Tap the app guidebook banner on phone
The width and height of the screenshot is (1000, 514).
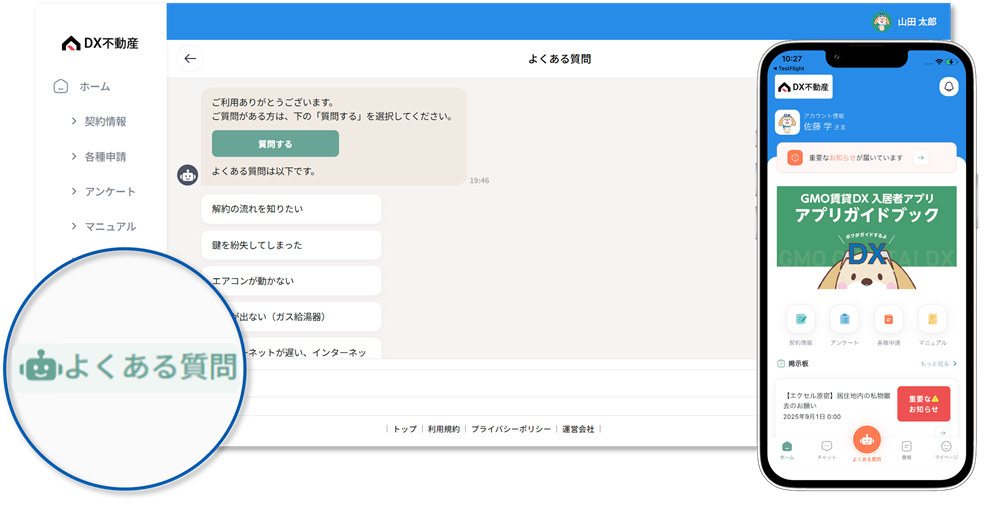click(866, 237)
